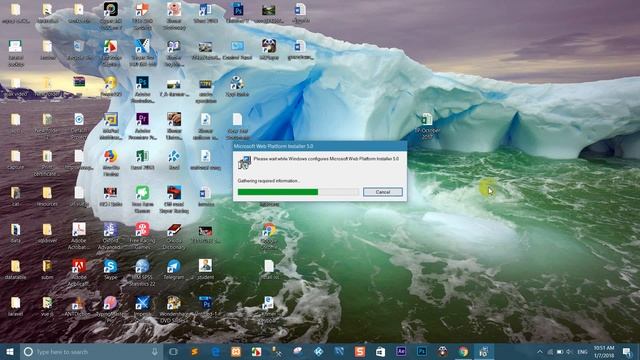Click the Type here to search box

92,351
